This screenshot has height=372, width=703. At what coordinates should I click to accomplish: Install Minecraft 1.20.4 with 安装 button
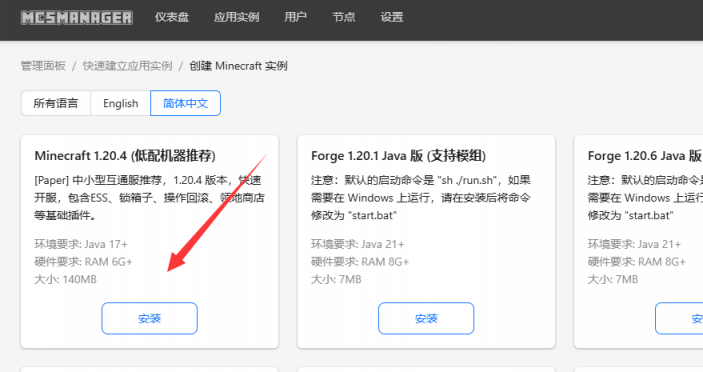[149, 318]
